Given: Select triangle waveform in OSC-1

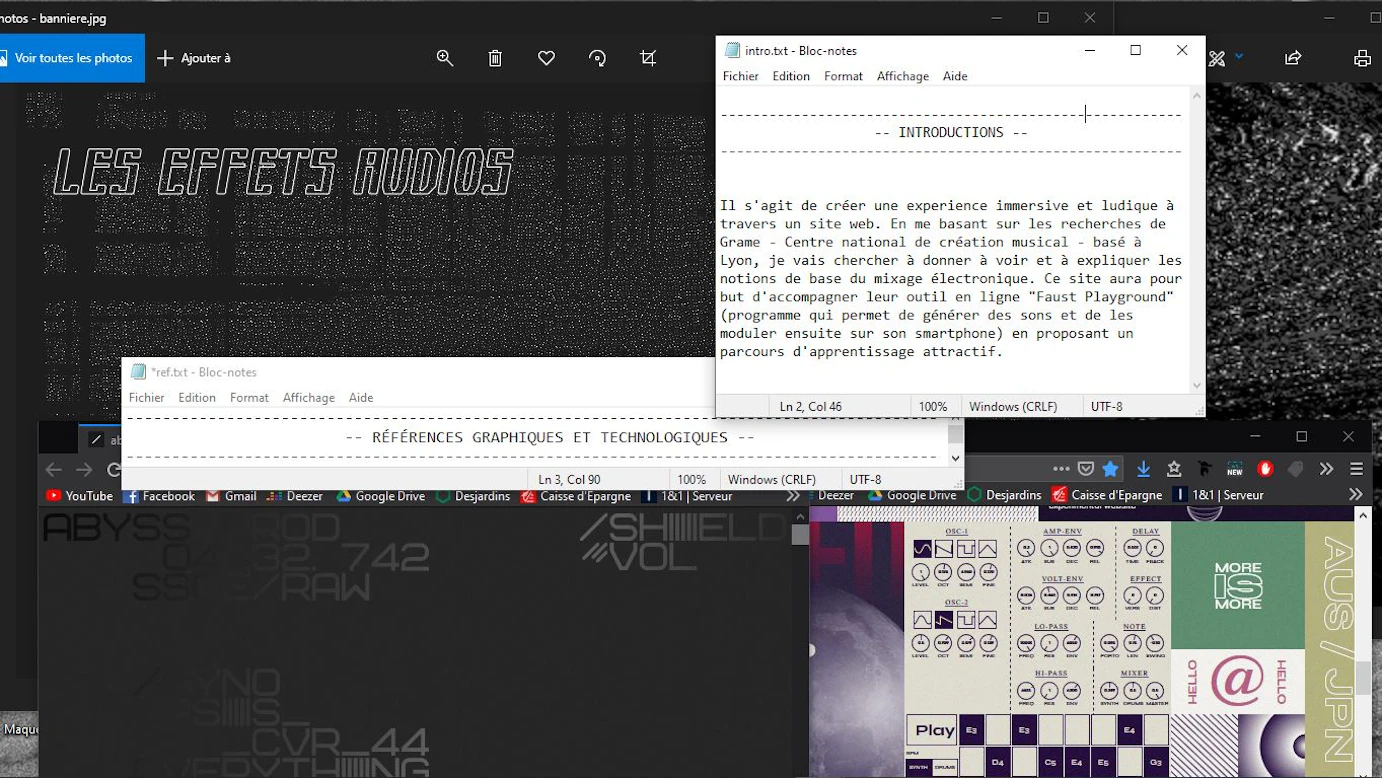Looking at the screenshot, I should pyautogui.click(x=988, y=549).
